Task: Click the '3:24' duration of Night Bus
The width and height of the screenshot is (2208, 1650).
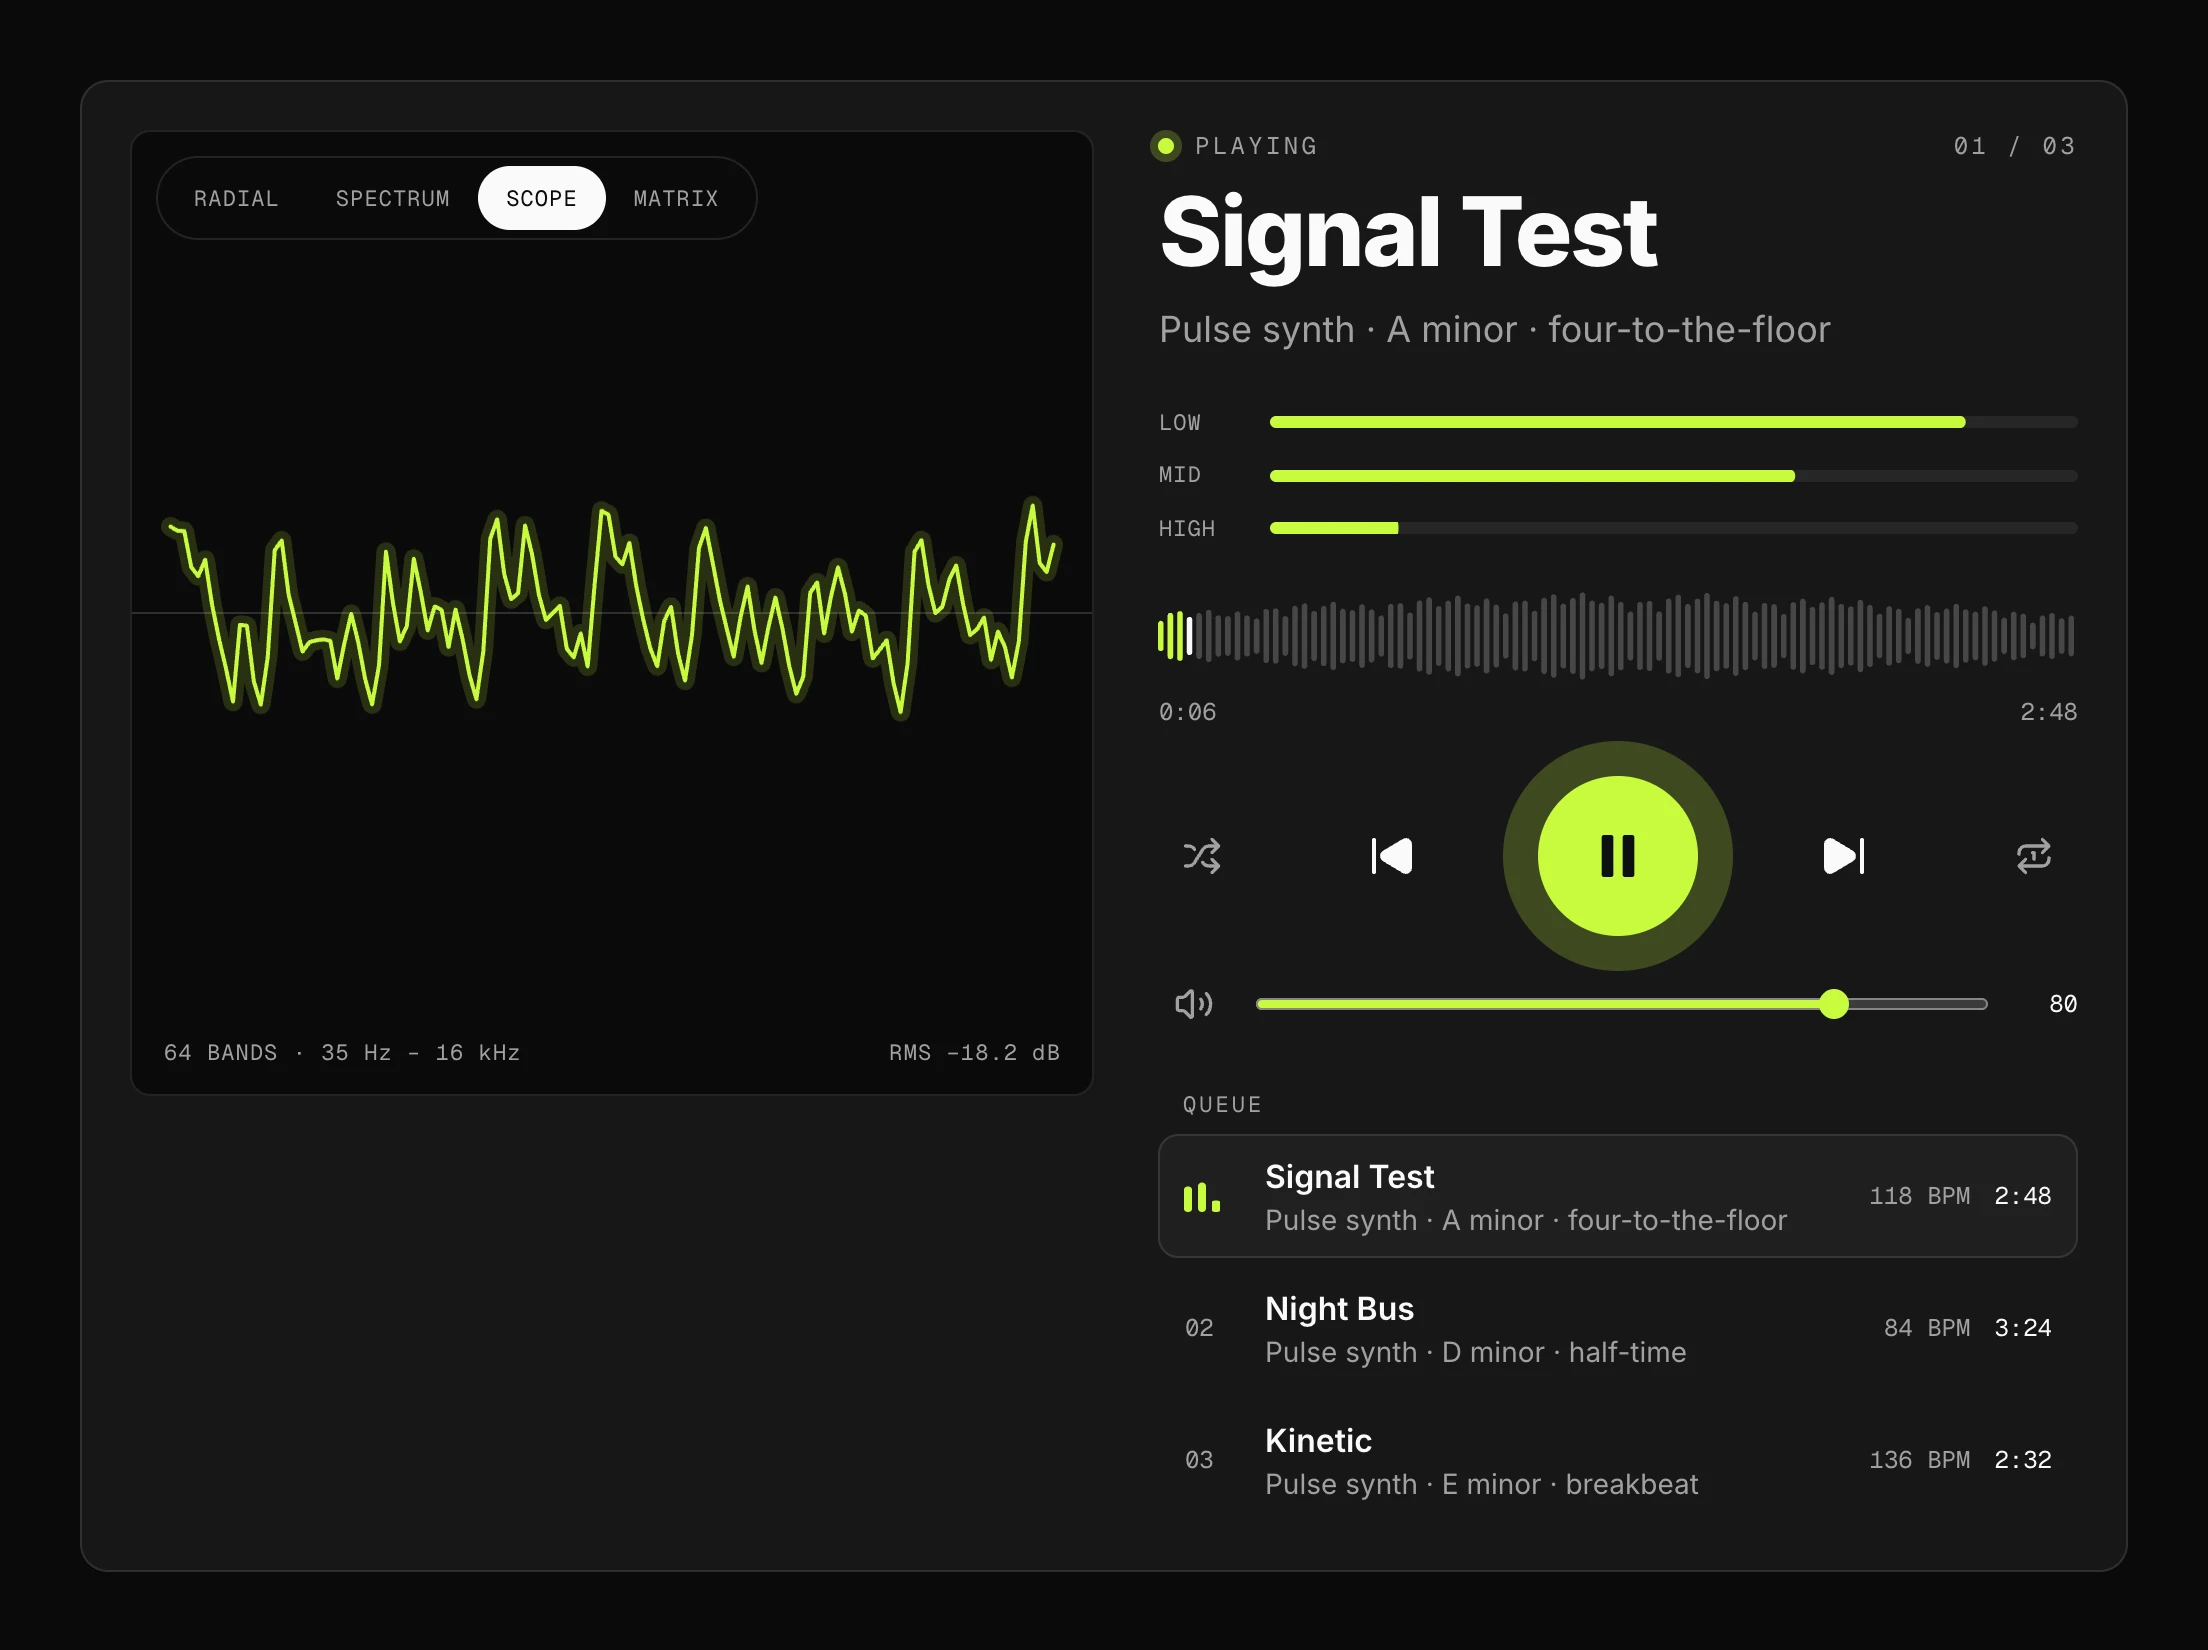Action: (2022, 1328)
